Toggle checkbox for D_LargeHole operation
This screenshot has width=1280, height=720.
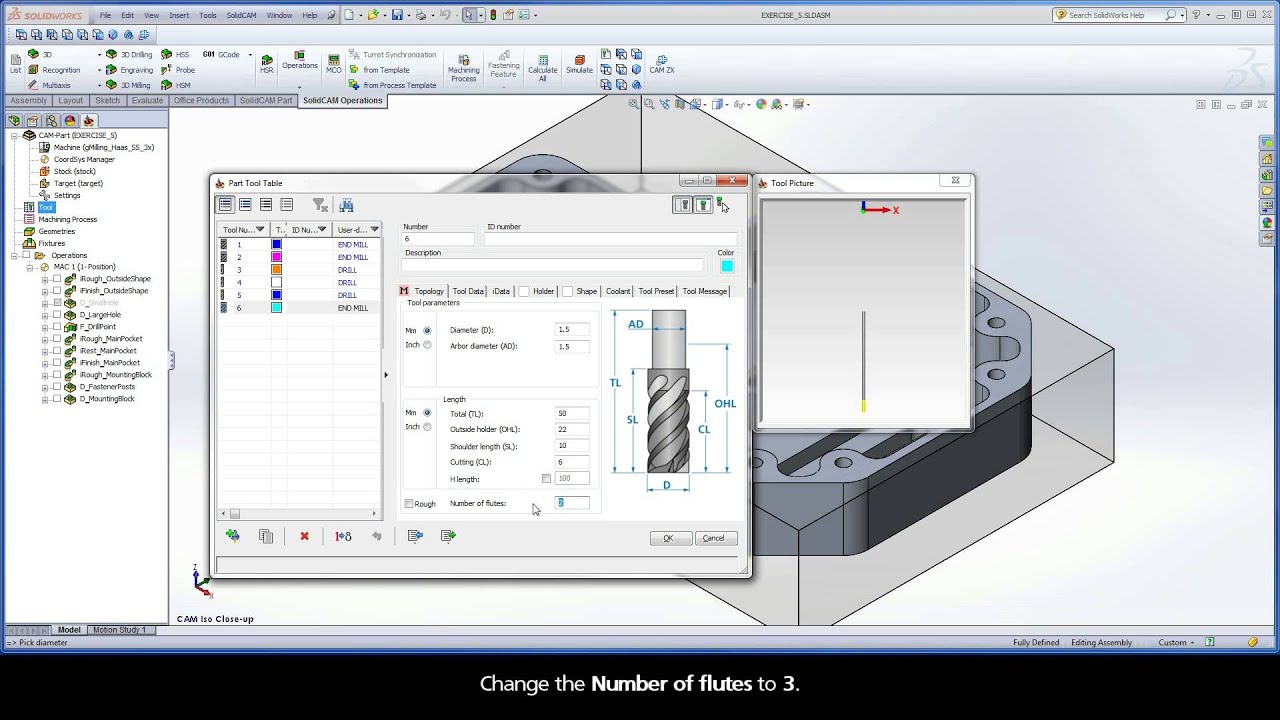coord(57,315)
